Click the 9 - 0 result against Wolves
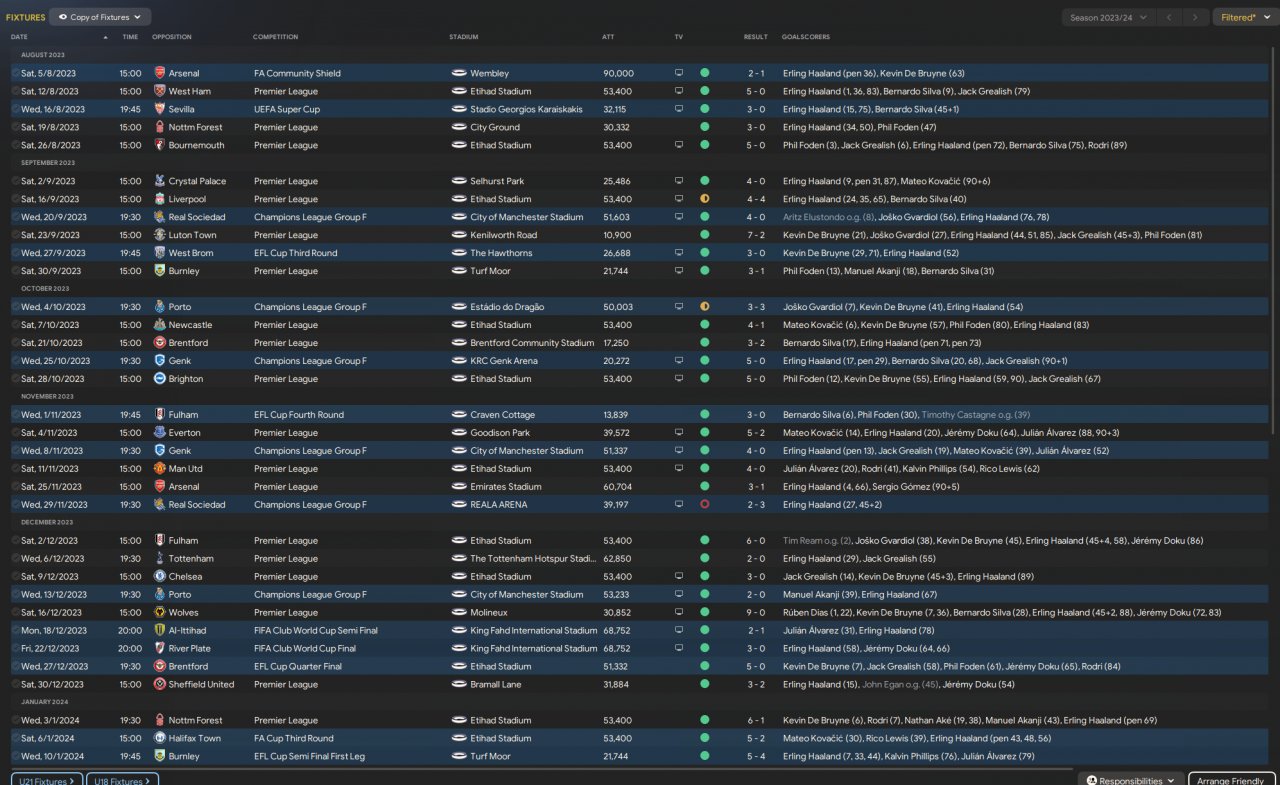 [x=756, y=613]
